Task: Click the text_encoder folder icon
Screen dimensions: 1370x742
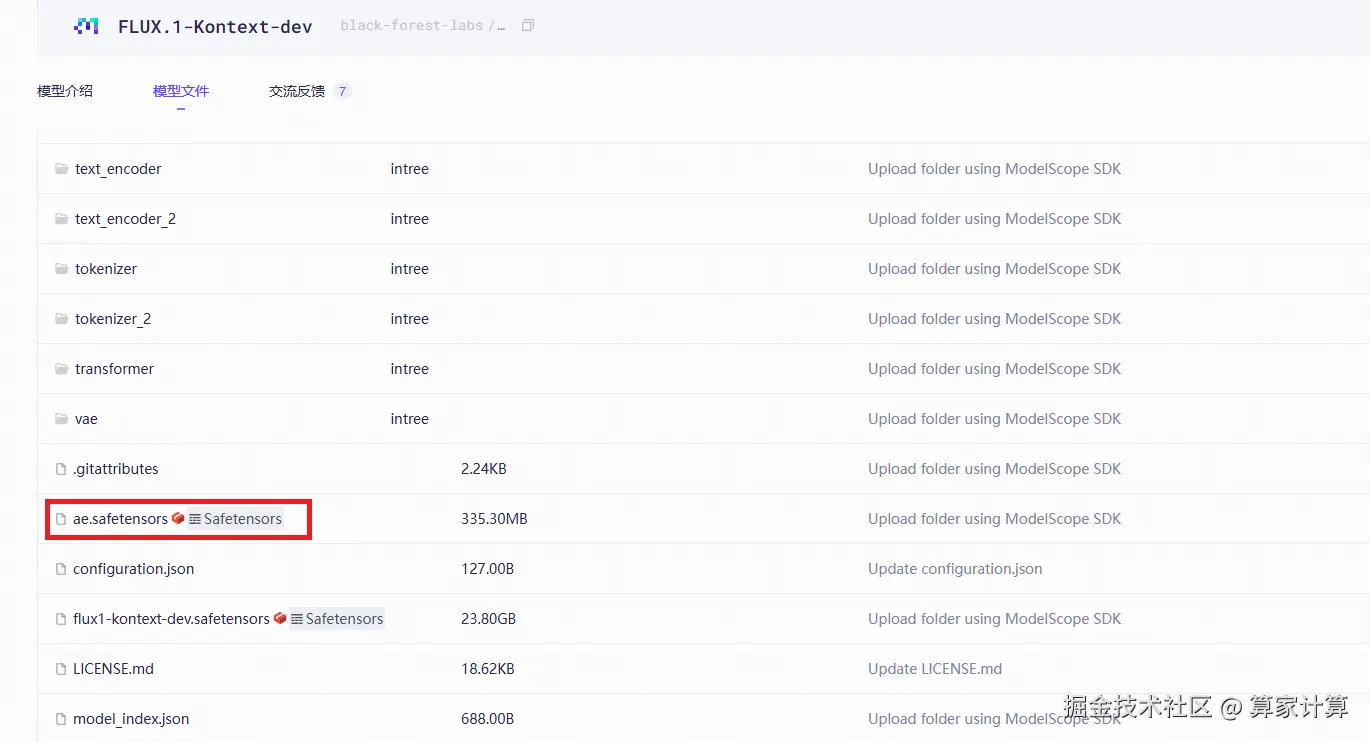Action: tap(61, 169)
